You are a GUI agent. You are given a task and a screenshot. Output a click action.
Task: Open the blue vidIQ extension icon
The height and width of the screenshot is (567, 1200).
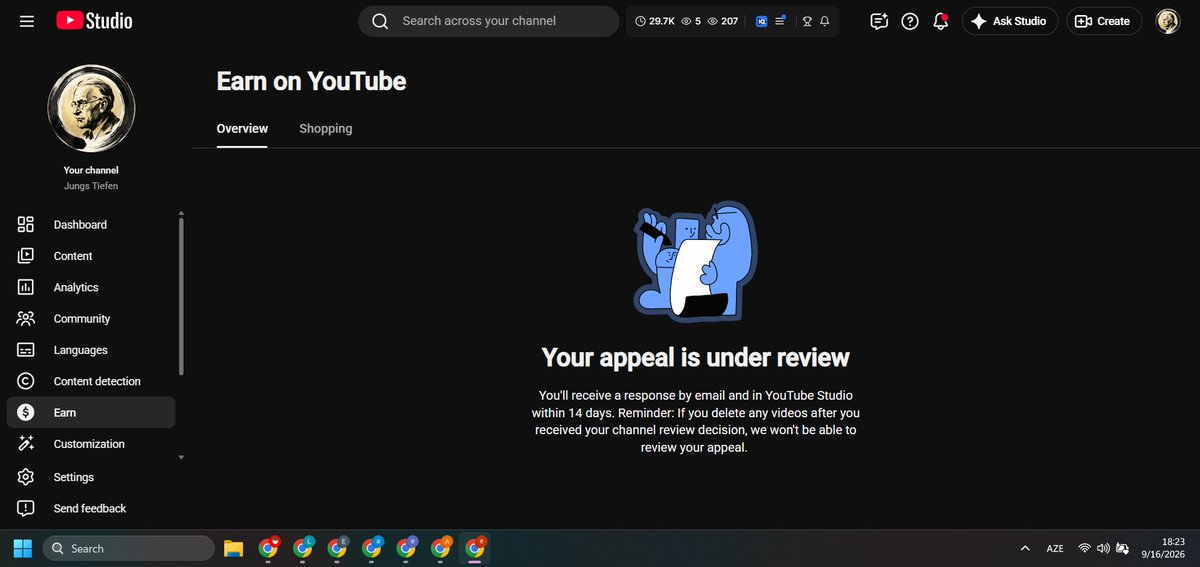761,21
